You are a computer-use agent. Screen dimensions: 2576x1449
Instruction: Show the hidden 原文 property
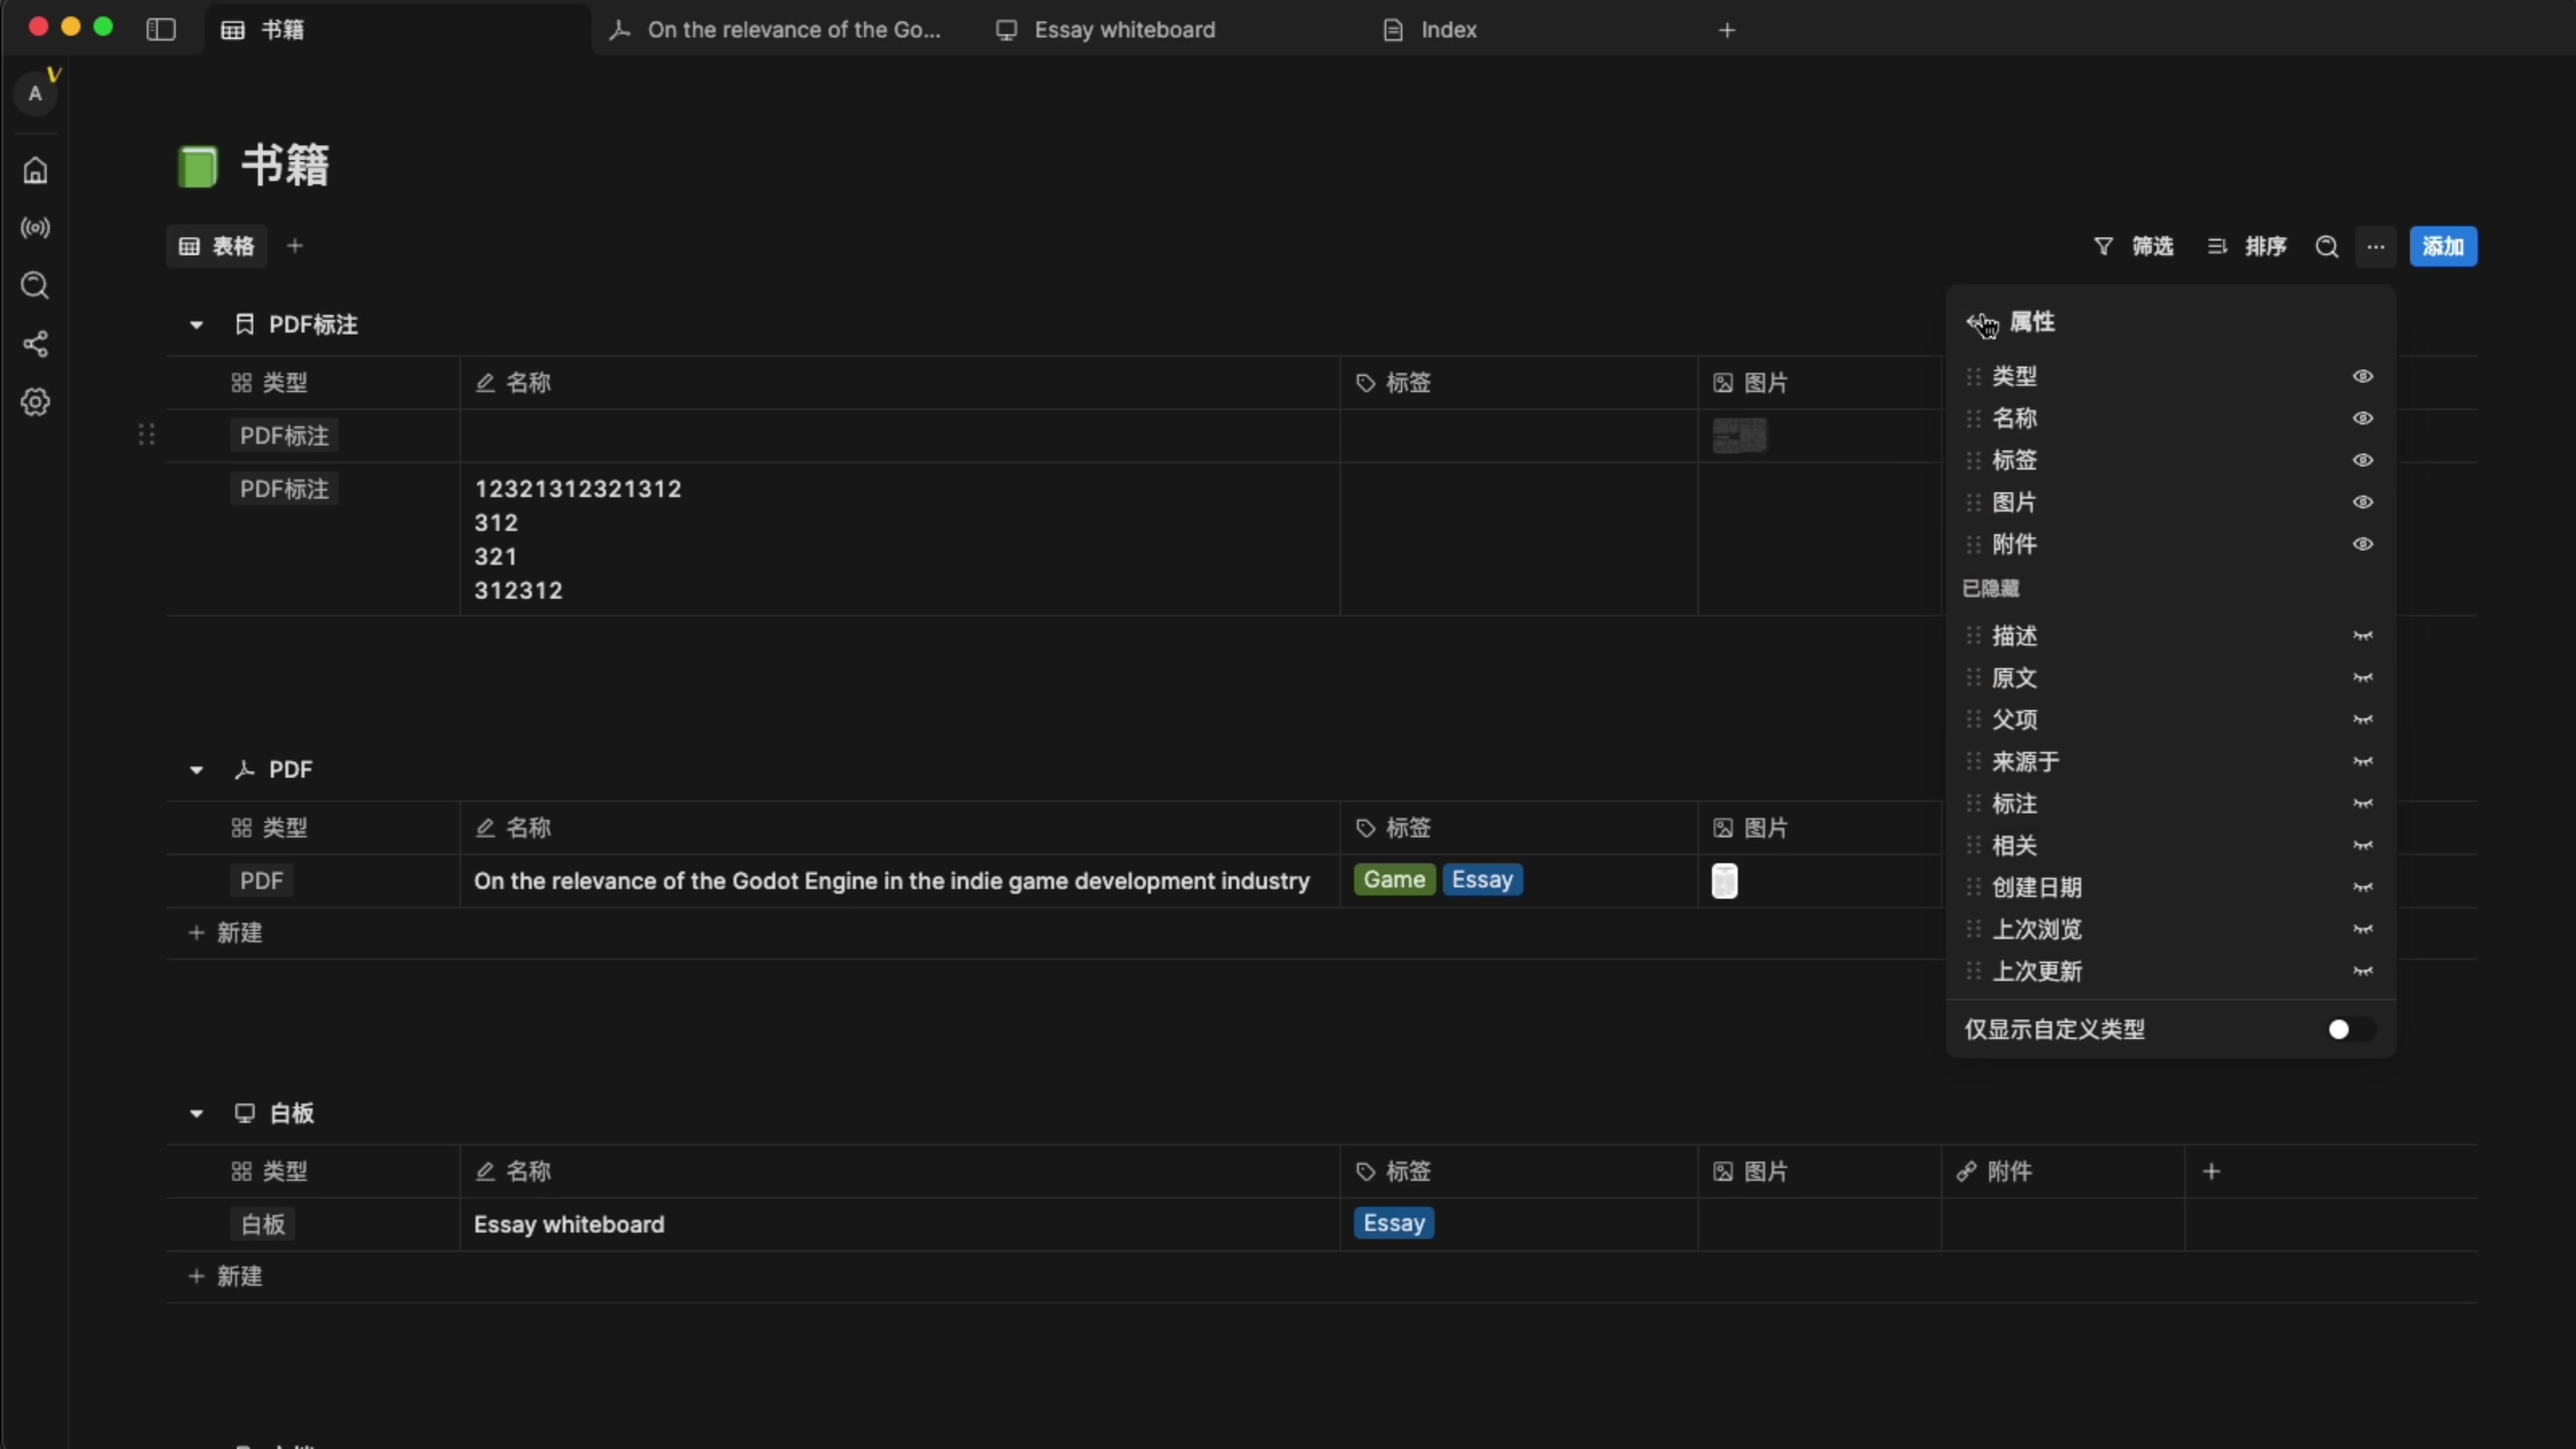[2363, 678]
